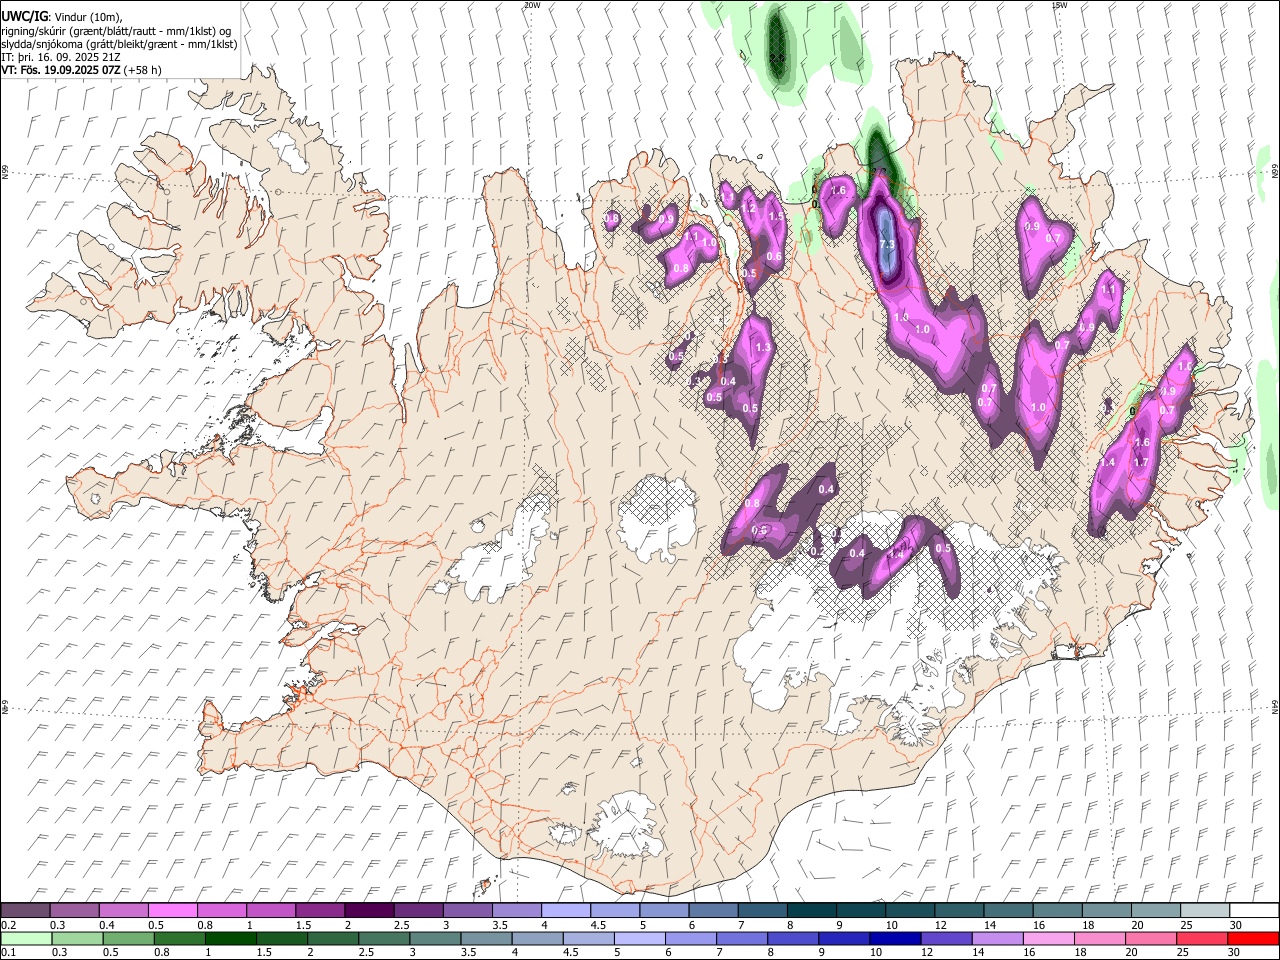
Task: Pick the snow scale swatch between 3 and 3.5
Action: coord(467,910)
